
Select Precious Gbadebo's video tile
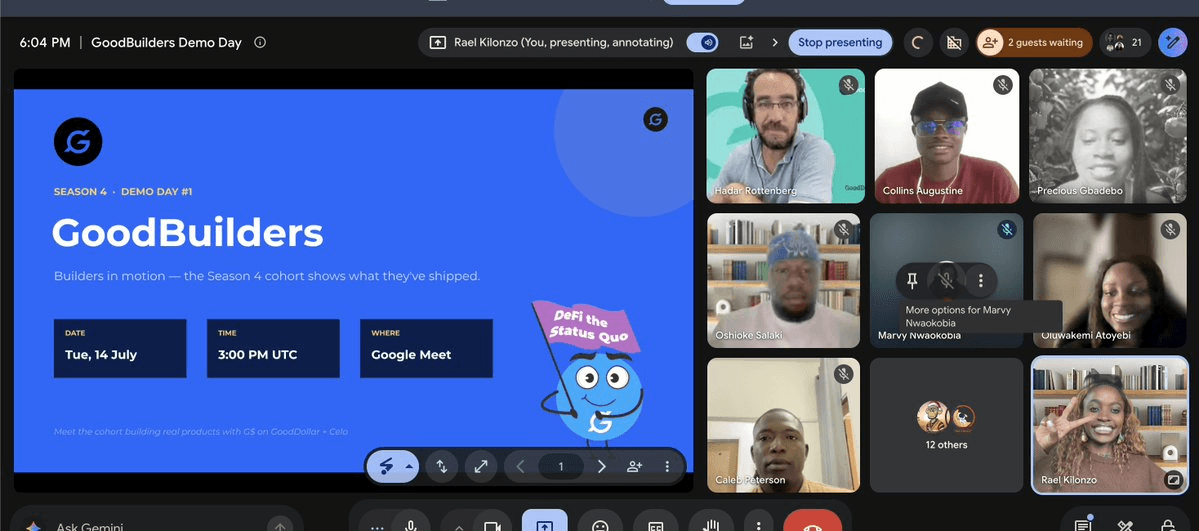point(1107,135)
